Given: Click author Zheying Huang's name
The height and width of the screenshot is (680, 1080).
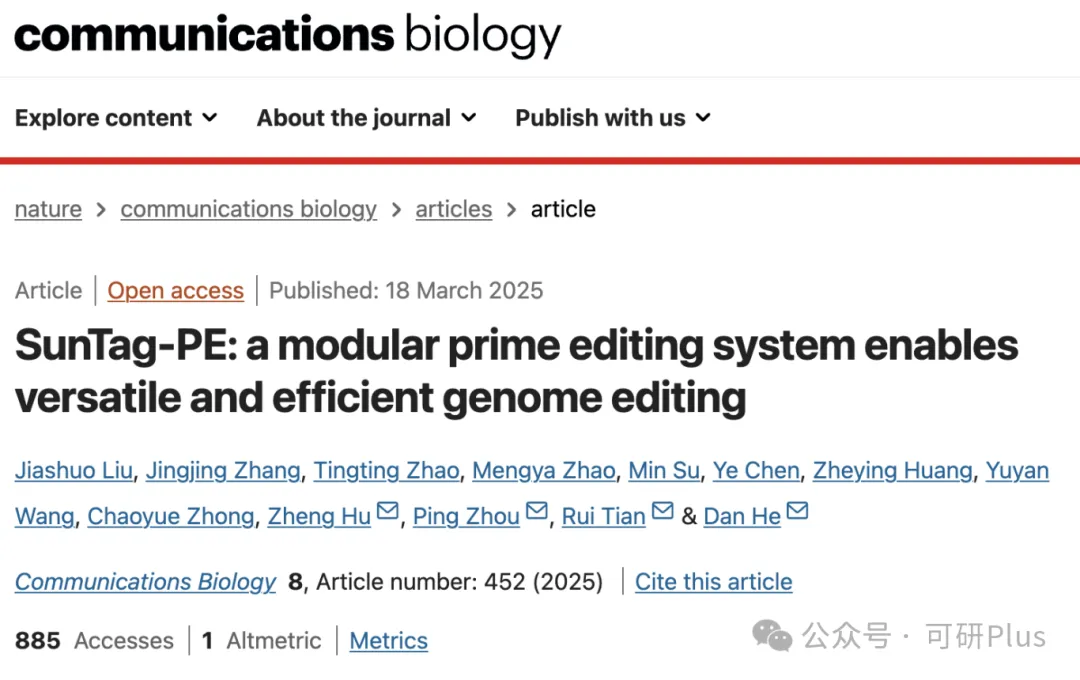Looking at the screenshot, I should tap(892, 471).
